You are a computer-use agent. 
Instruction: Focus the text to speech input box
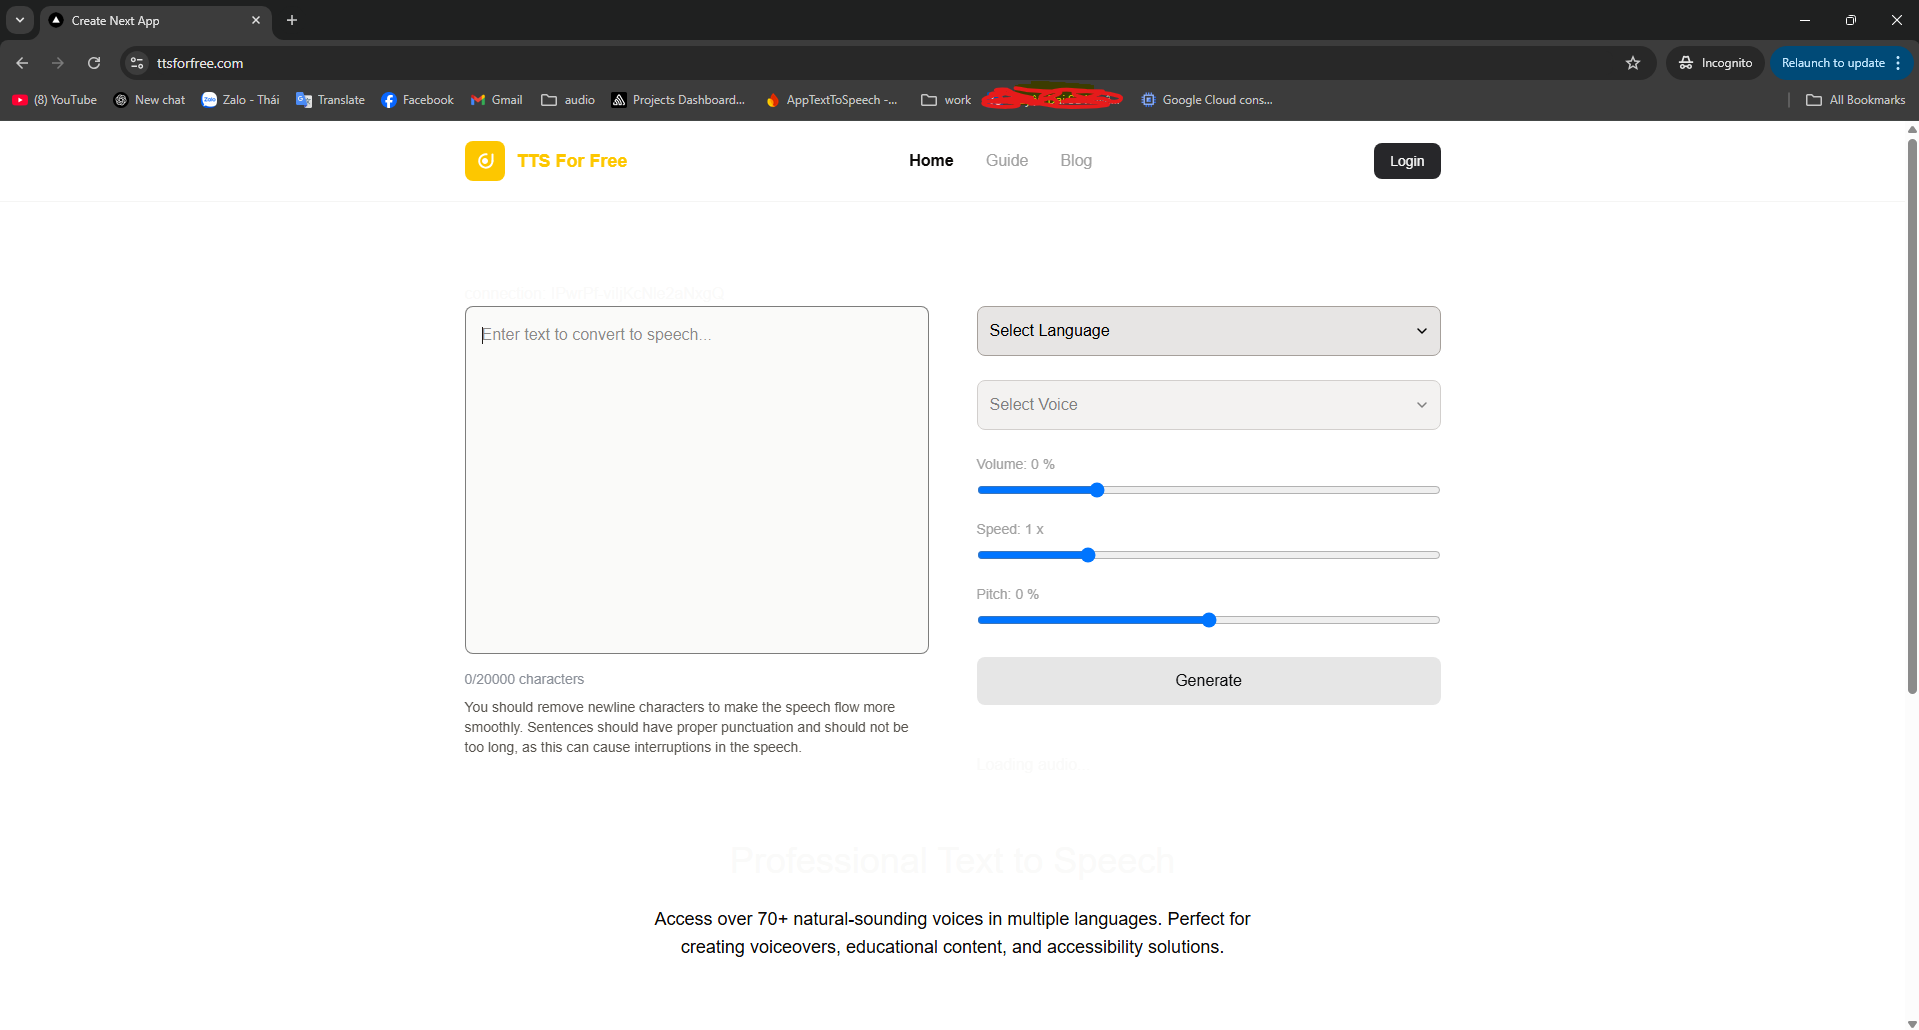coord(696,480)
